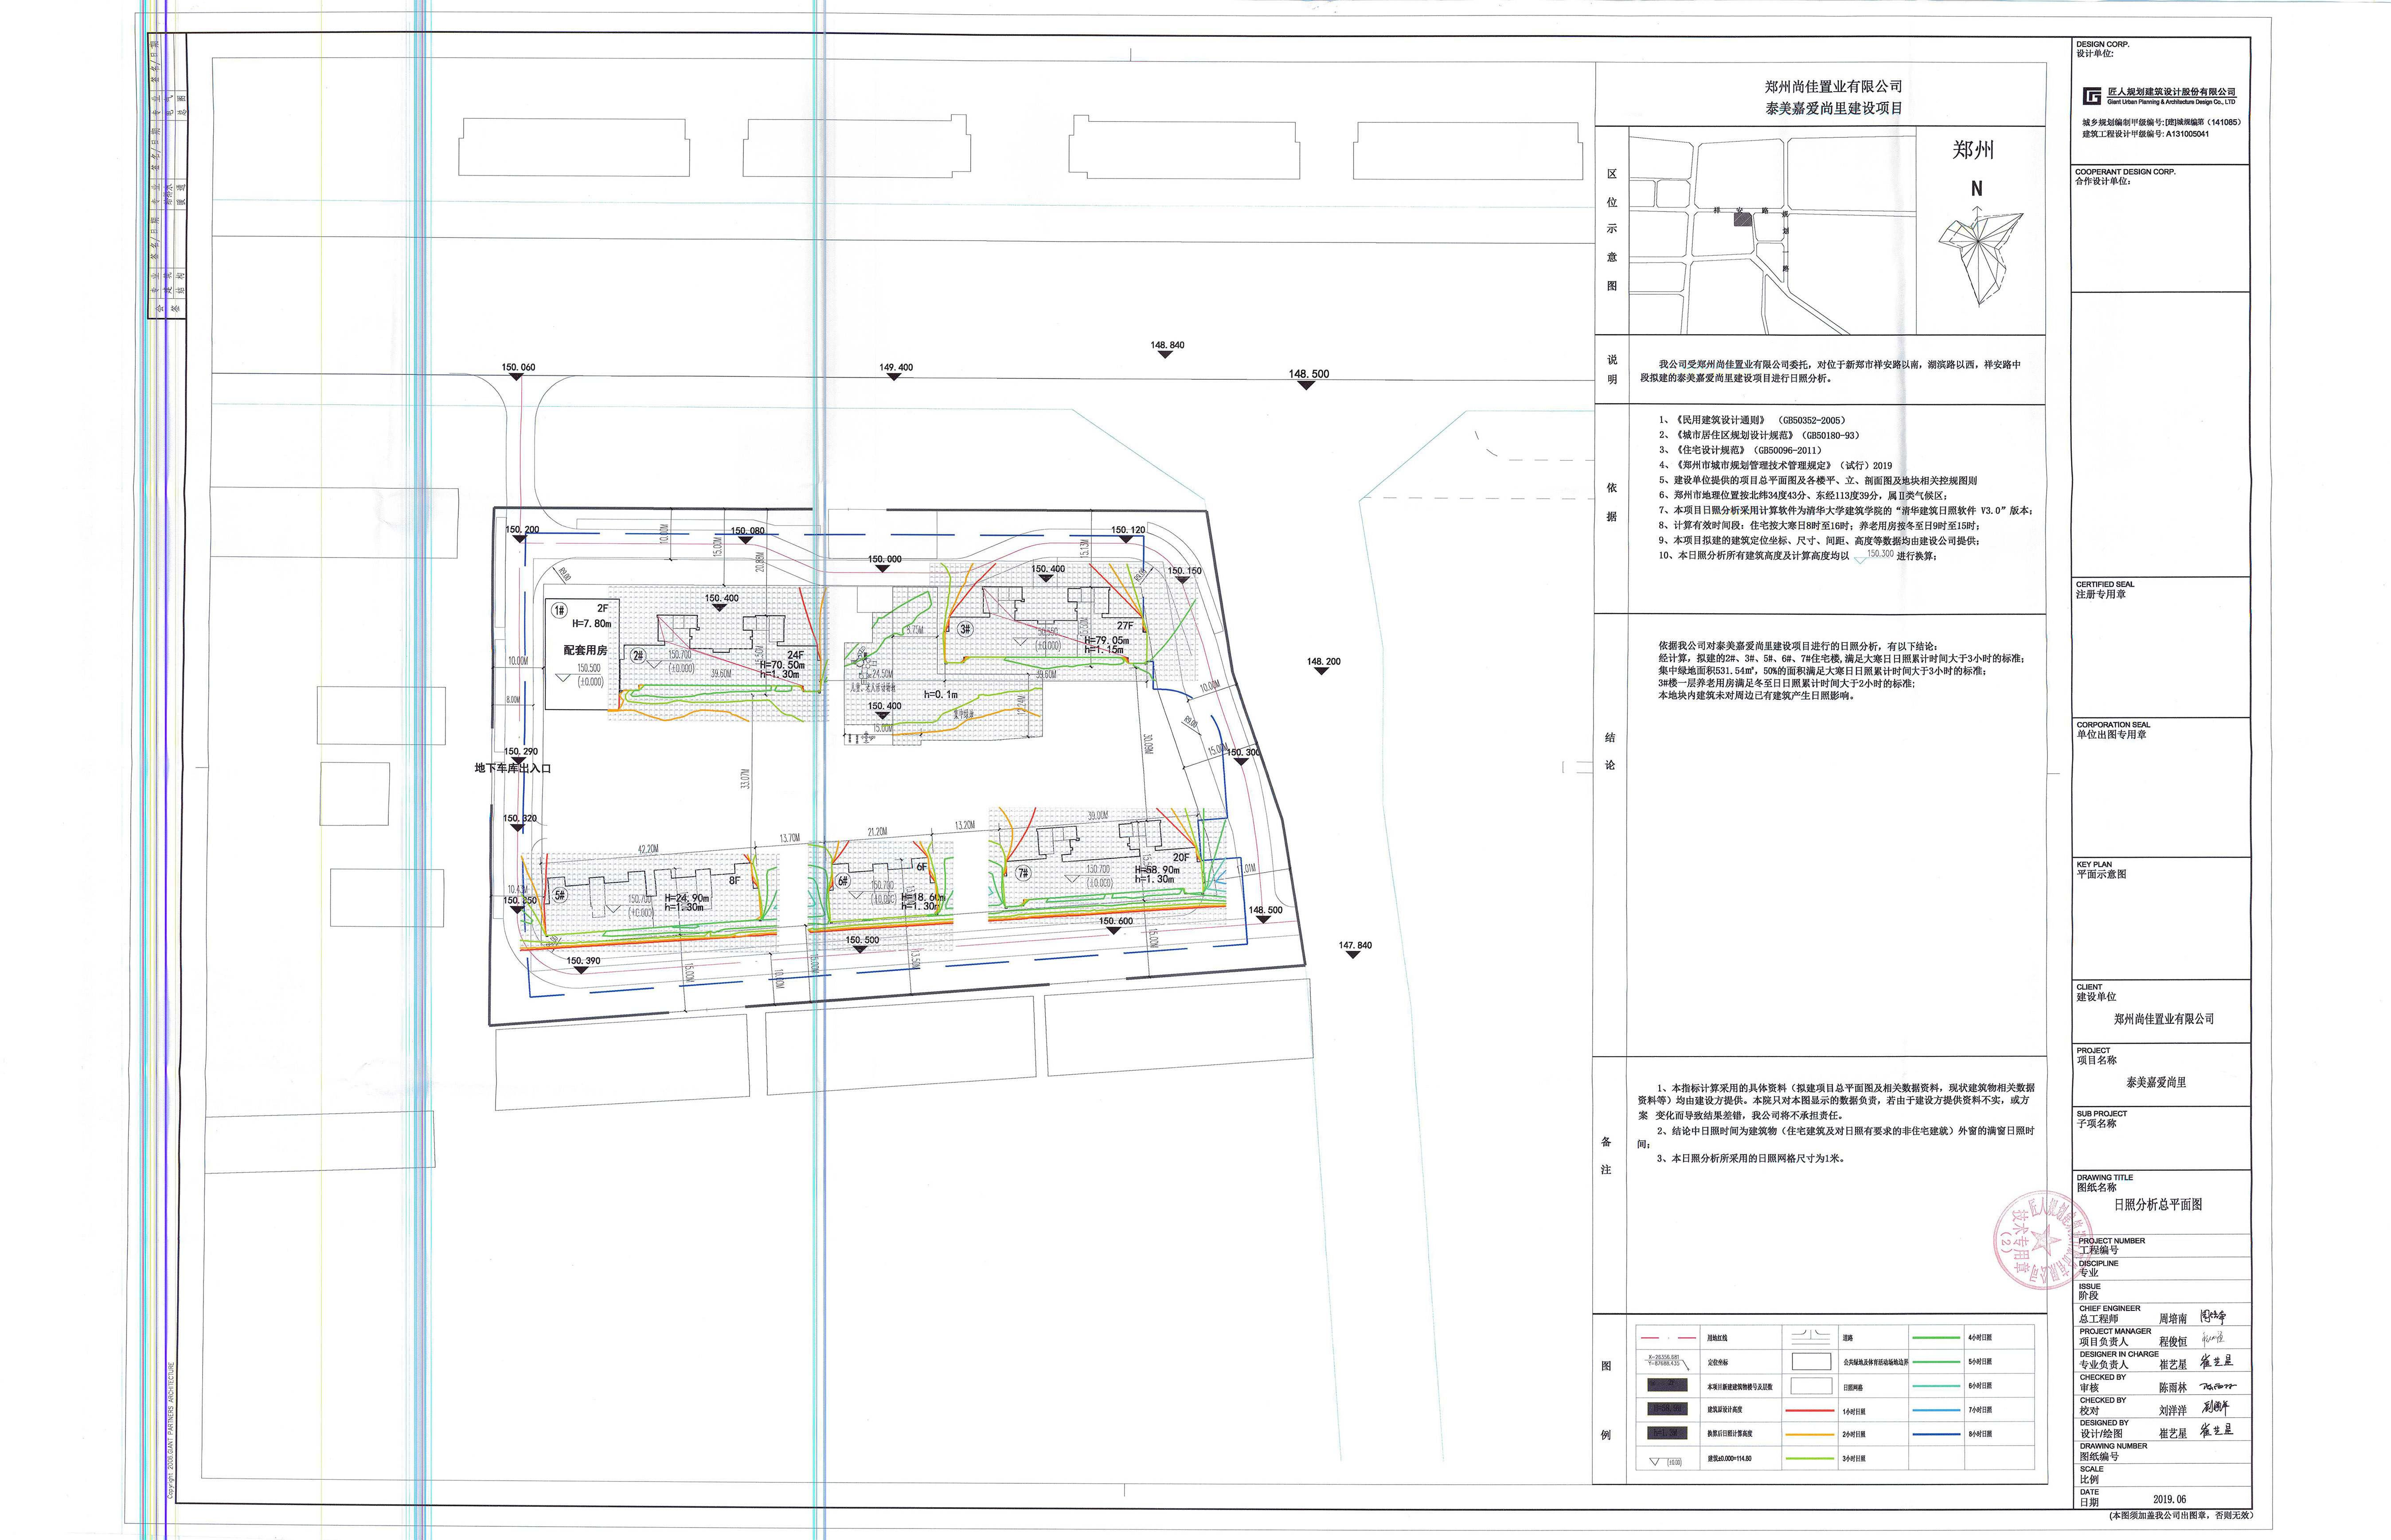Click the circled 7# building marker
The image size is (2391, 1540).
coord(1022,873)
